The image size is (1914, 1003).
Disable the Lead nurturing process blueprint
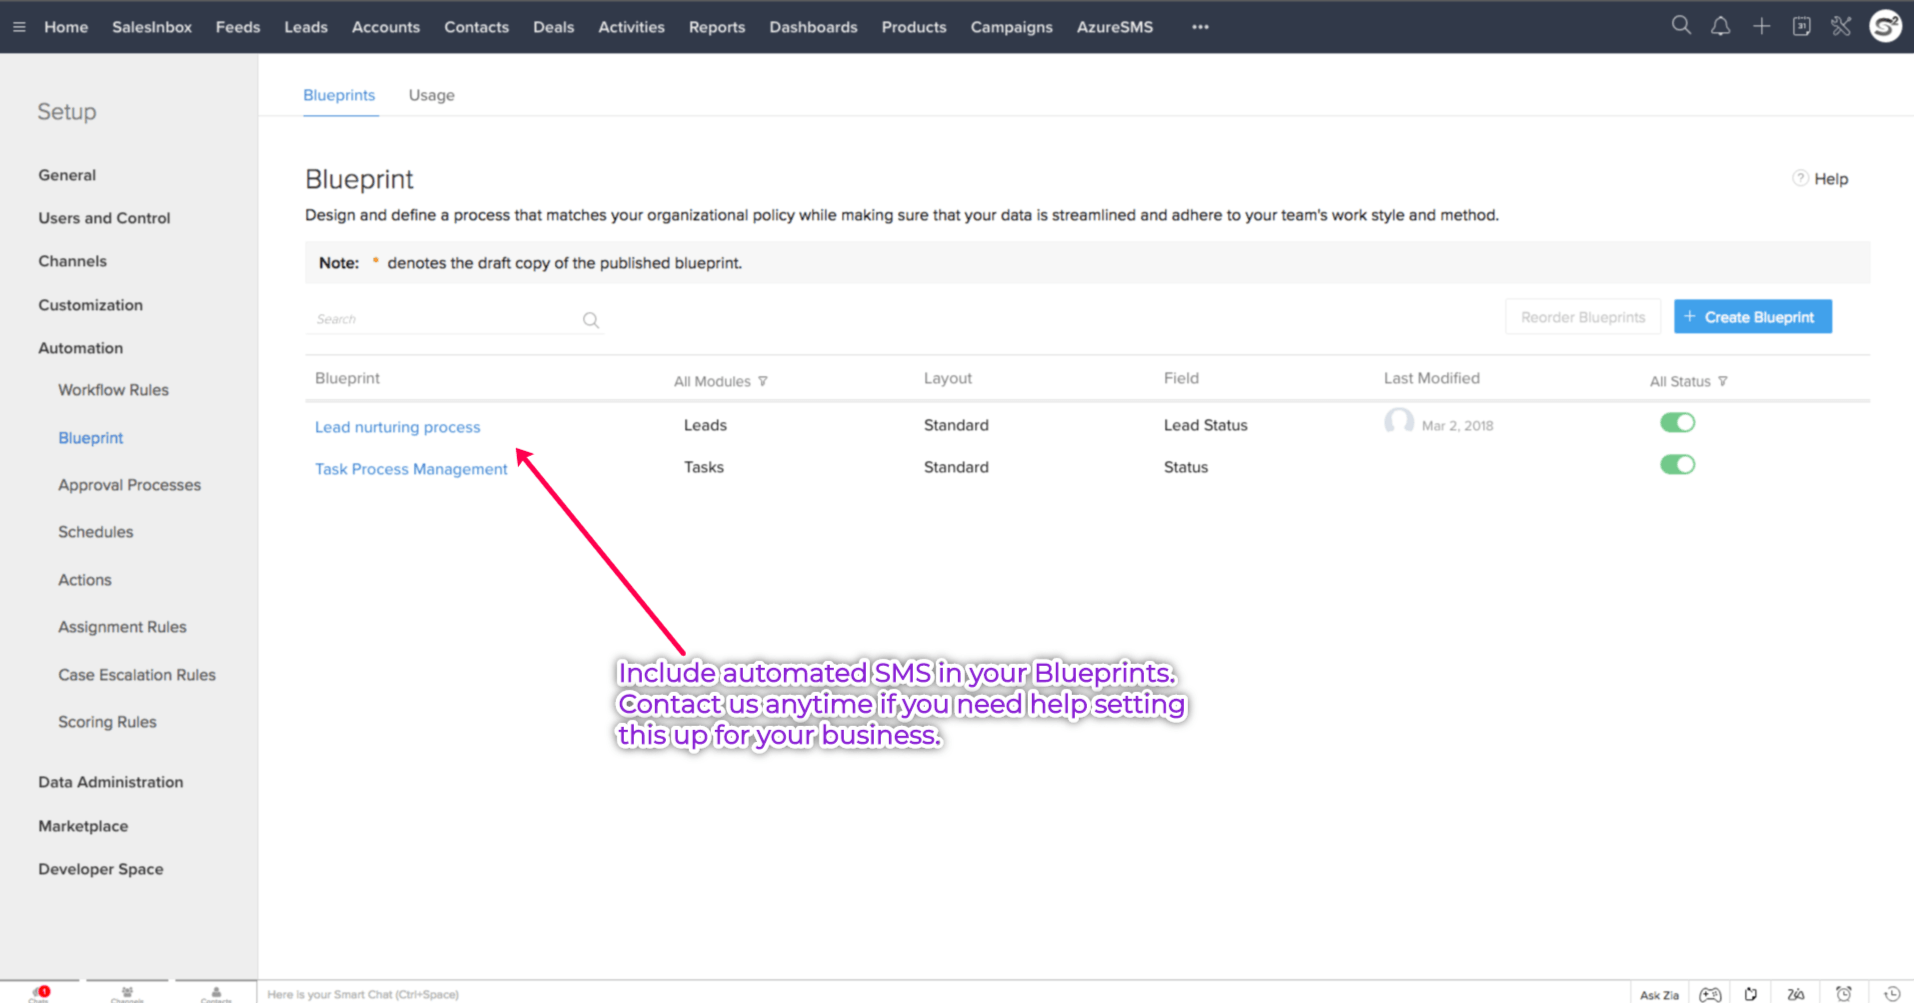1677,422
